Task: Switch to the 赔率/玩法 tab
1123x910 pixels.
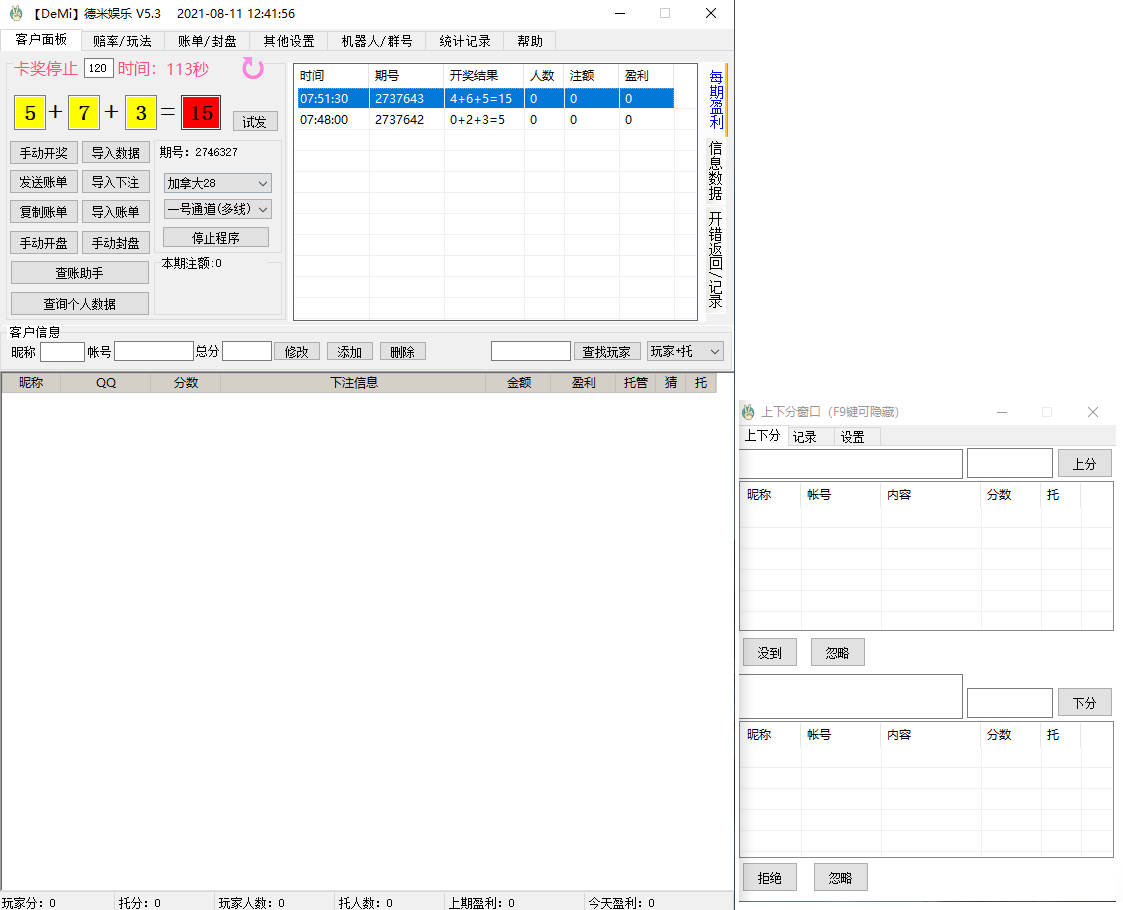Action: click(122, 41)
